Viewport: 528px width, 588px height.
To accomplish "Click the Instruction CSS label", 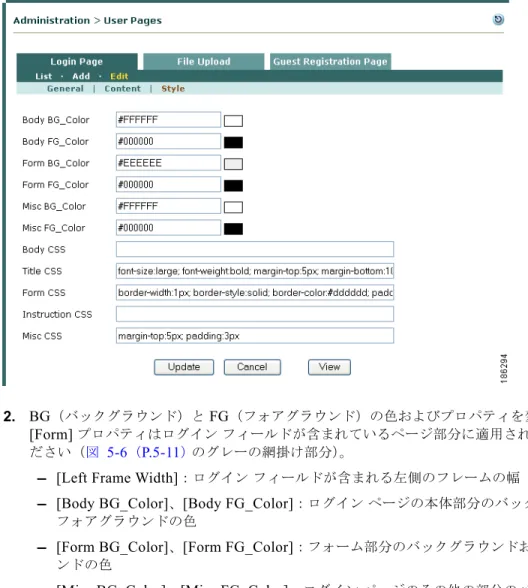I will click(57, 314).
